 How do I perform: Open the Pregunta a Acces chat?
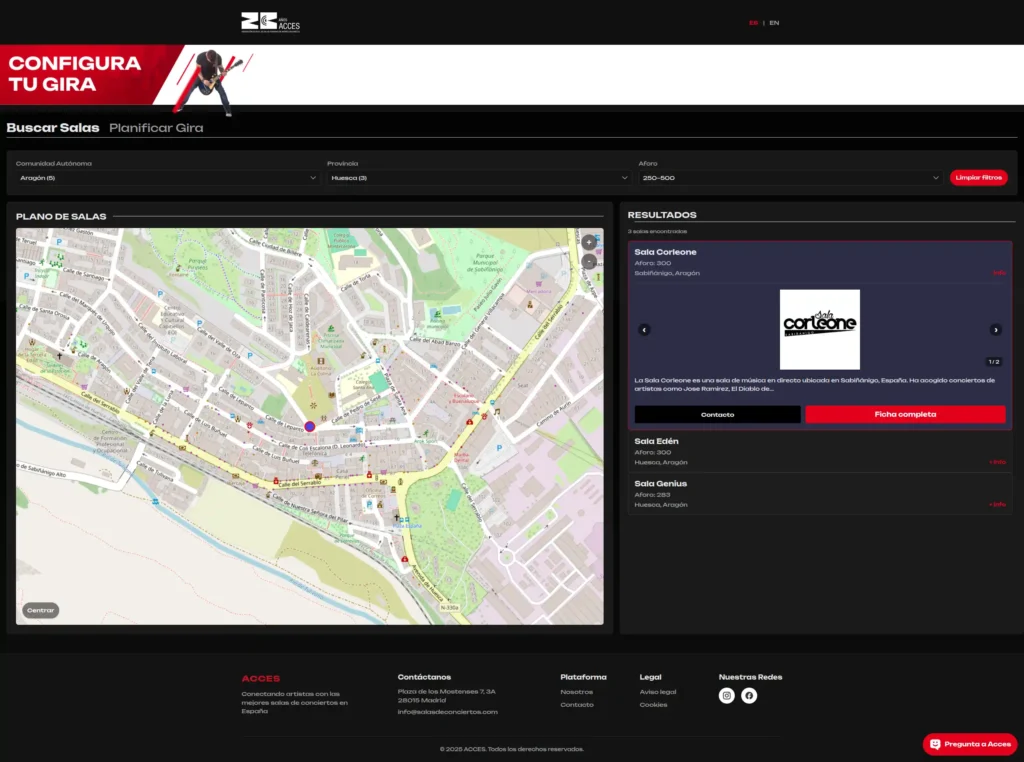pos(969,744)
